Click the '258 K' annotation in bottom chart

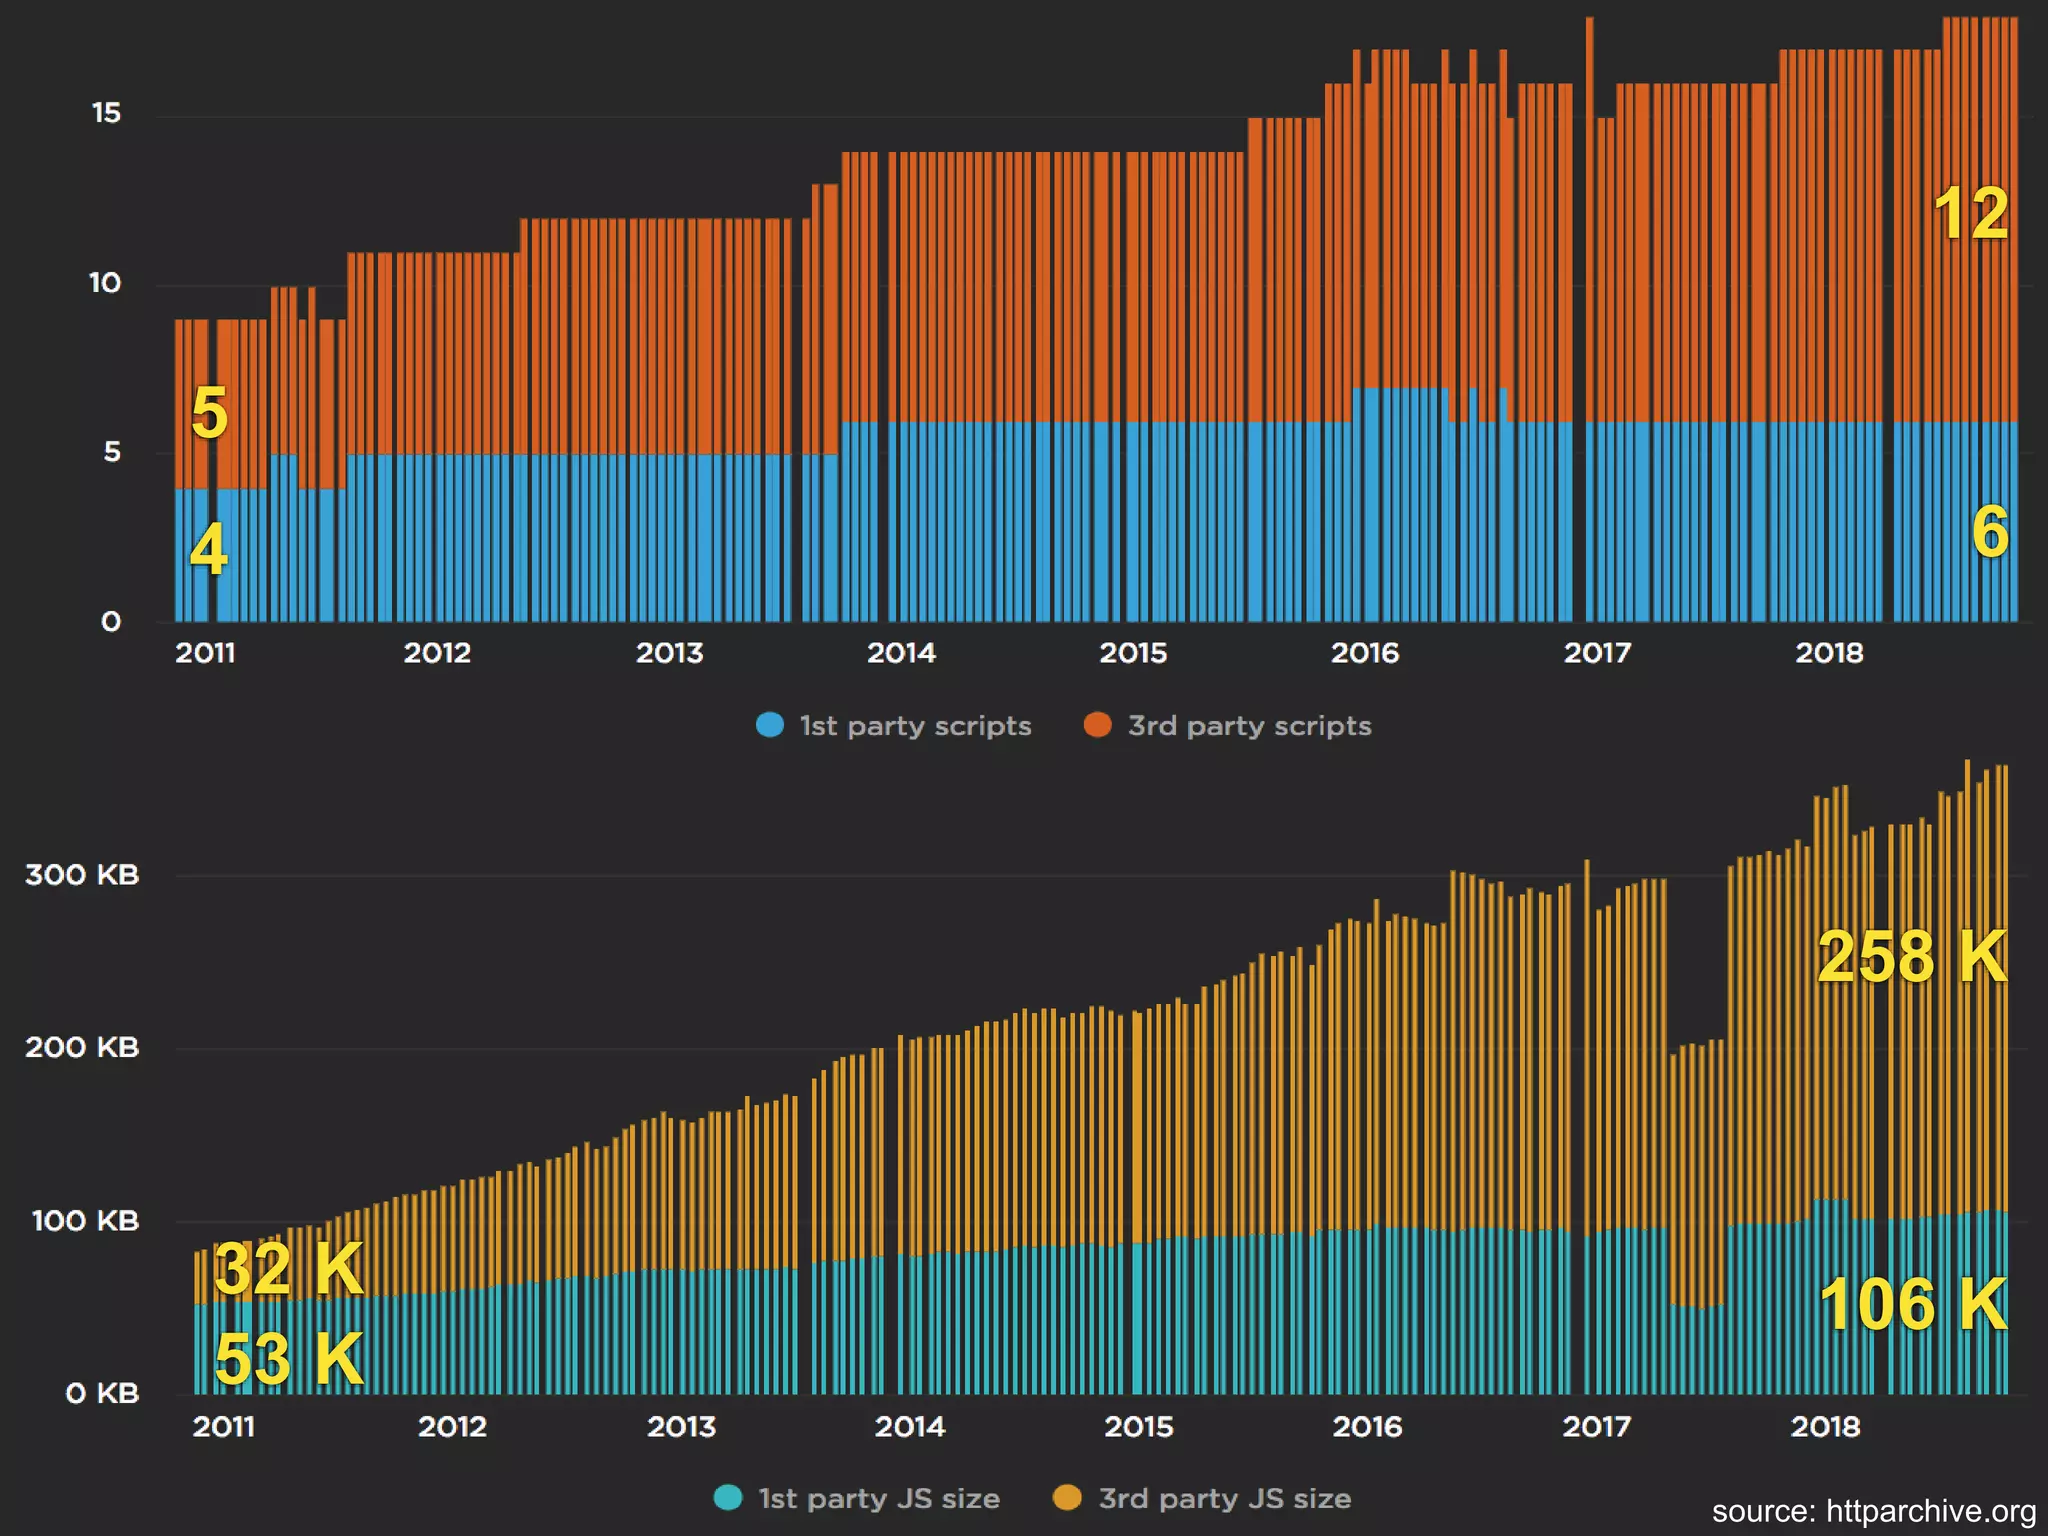tap(1911, 957)
